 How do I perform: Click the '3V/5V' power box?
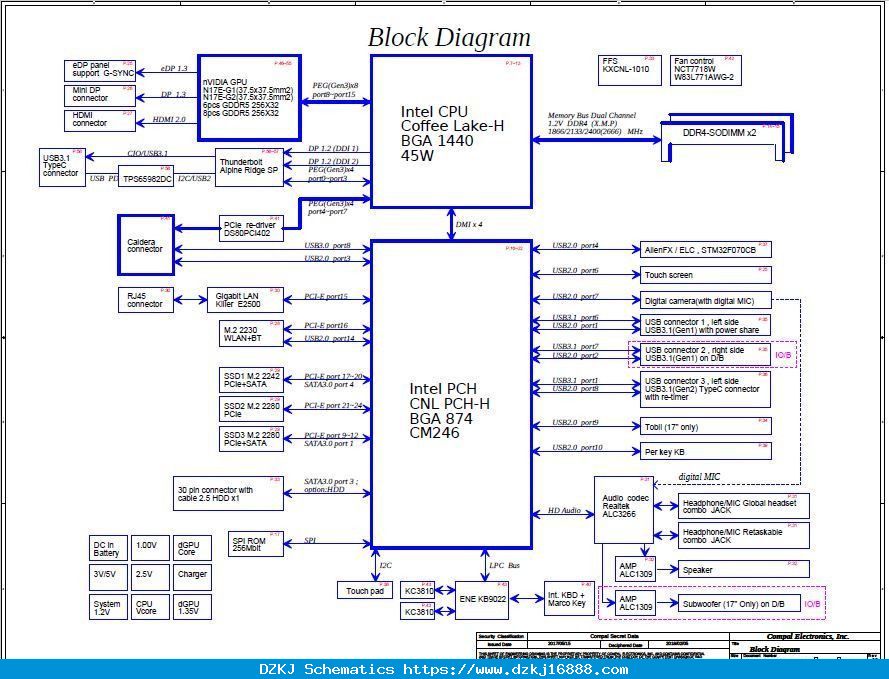click(108, 577)
